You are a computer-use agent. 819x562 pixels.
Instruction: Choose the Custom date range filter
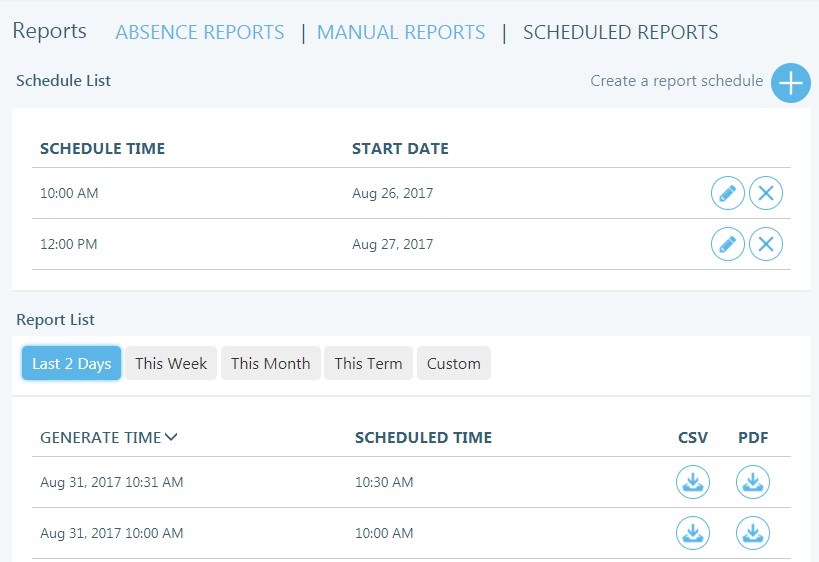pyautogui.click(x=454, y=364)
